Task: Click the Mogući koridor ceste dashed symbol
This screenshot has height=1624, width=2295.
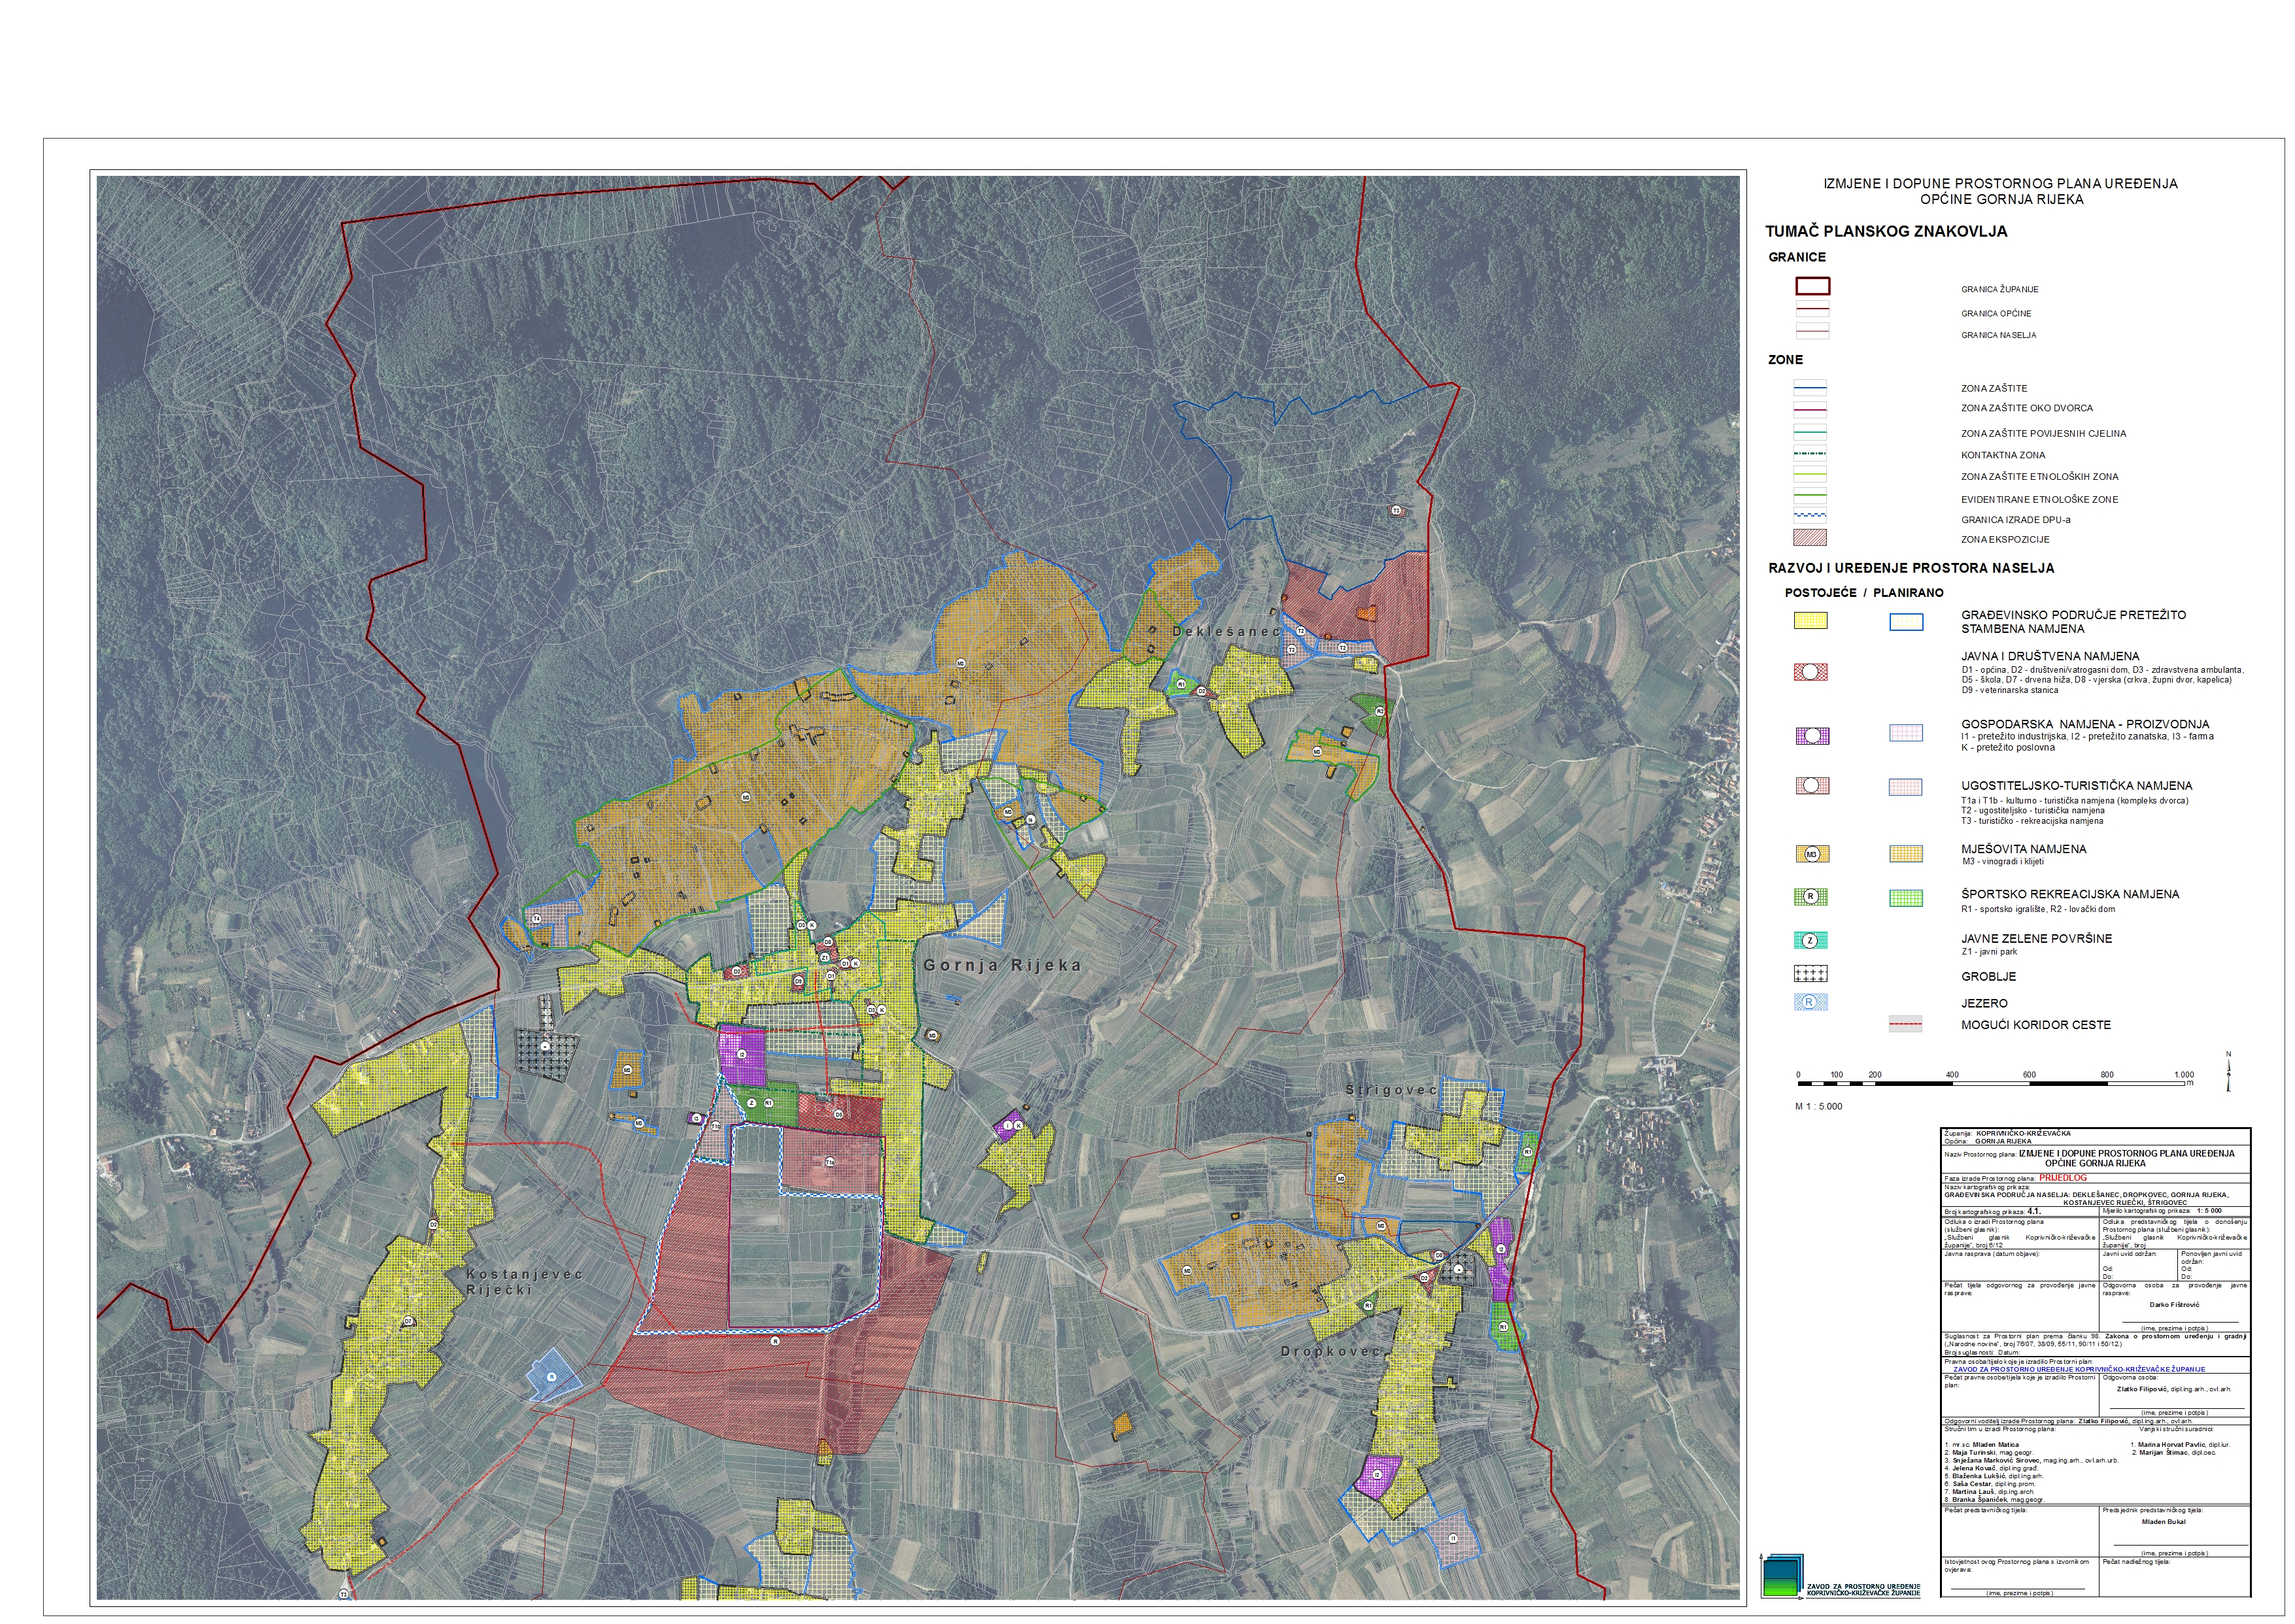Action: tap(1905, 1024)
